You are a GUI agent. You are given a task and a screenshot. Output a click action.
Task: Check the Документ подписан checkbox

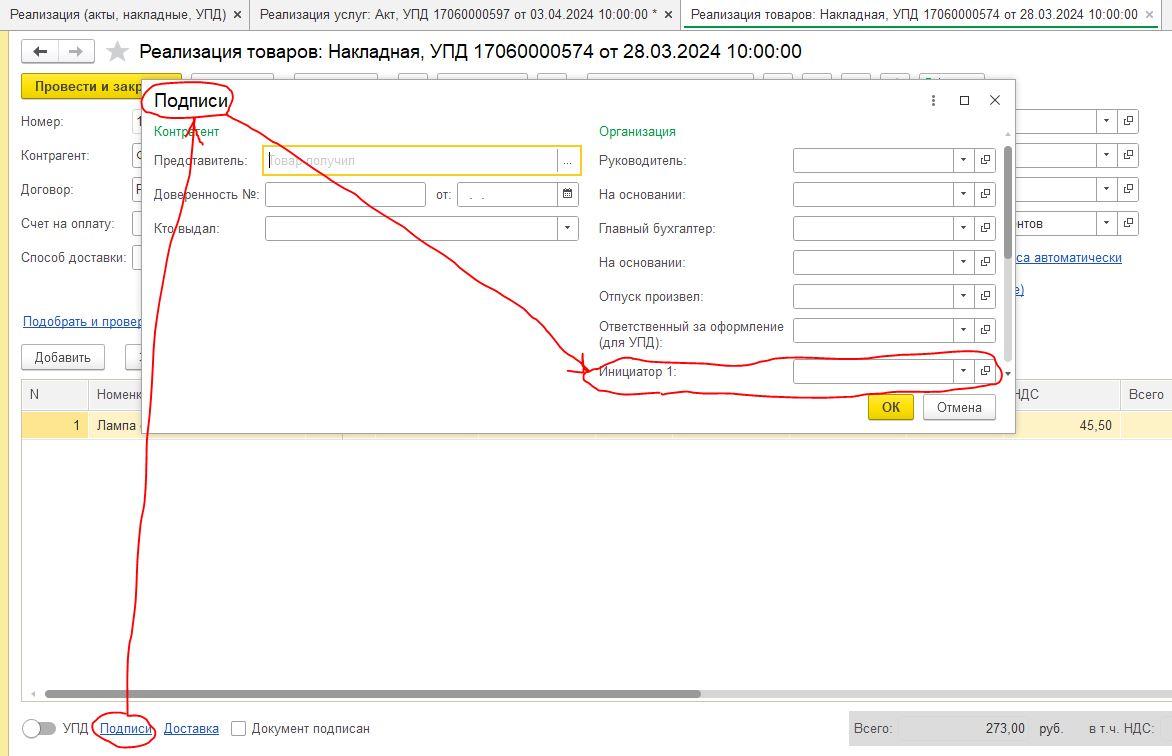tap(238, 729)
